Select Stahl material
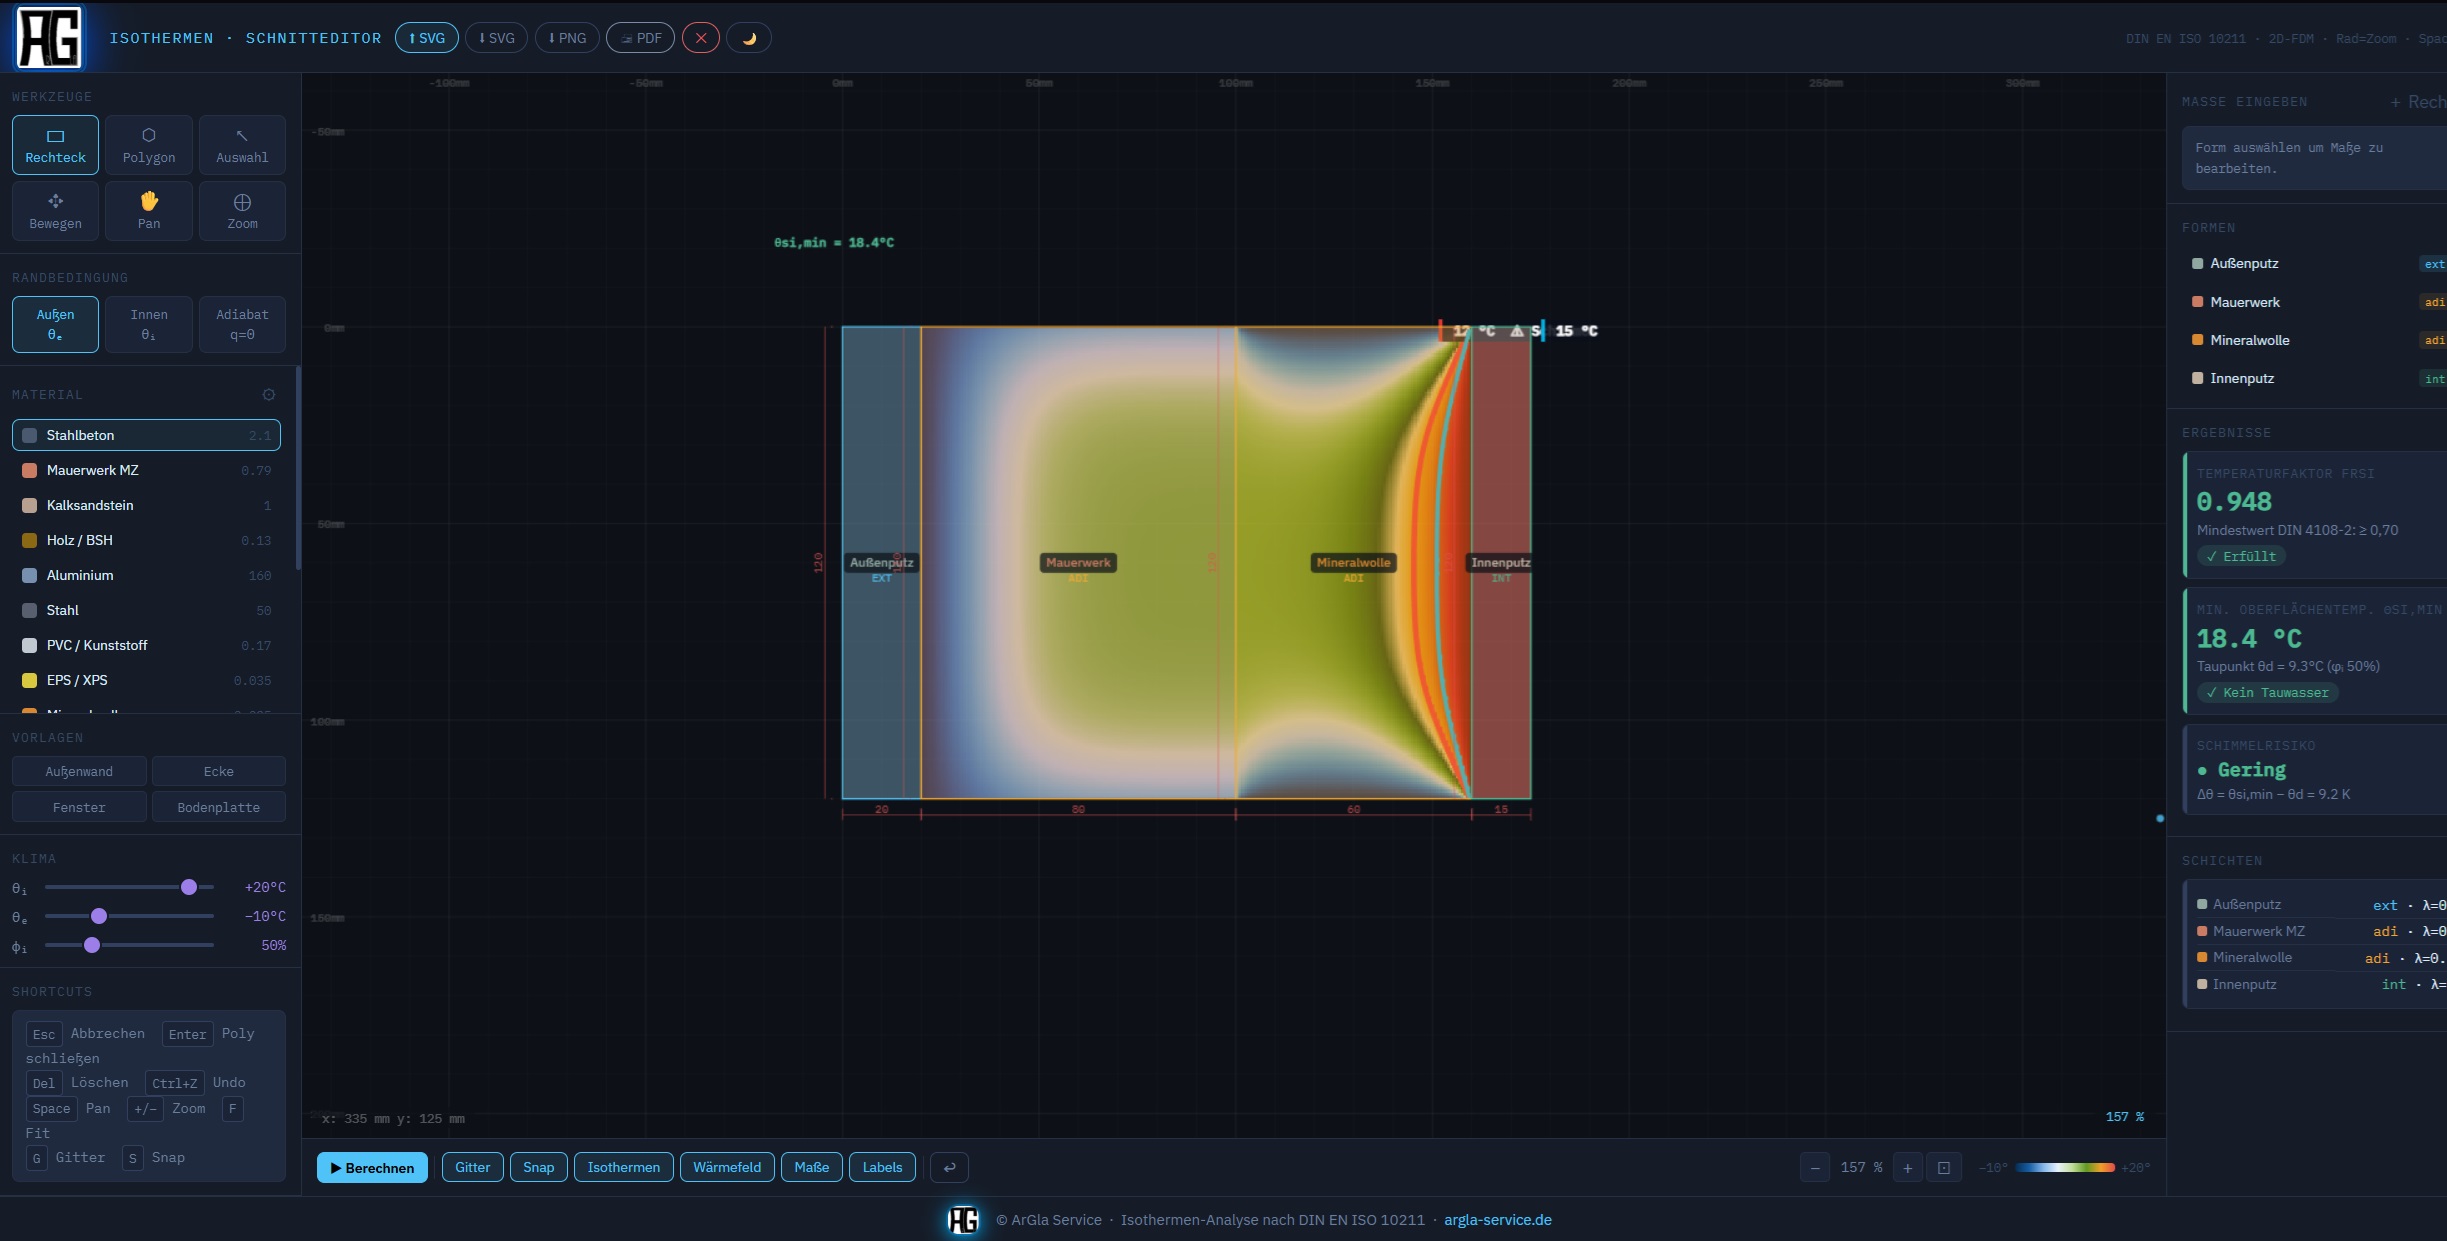Viewport: 2447px width, 1241px height. pos(146,610)
